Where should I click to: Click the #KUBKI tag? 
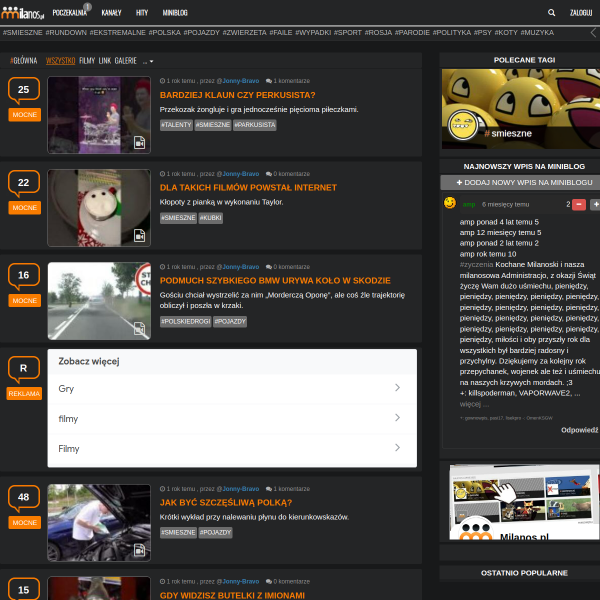pyautogui.click(x=210, y=218)
